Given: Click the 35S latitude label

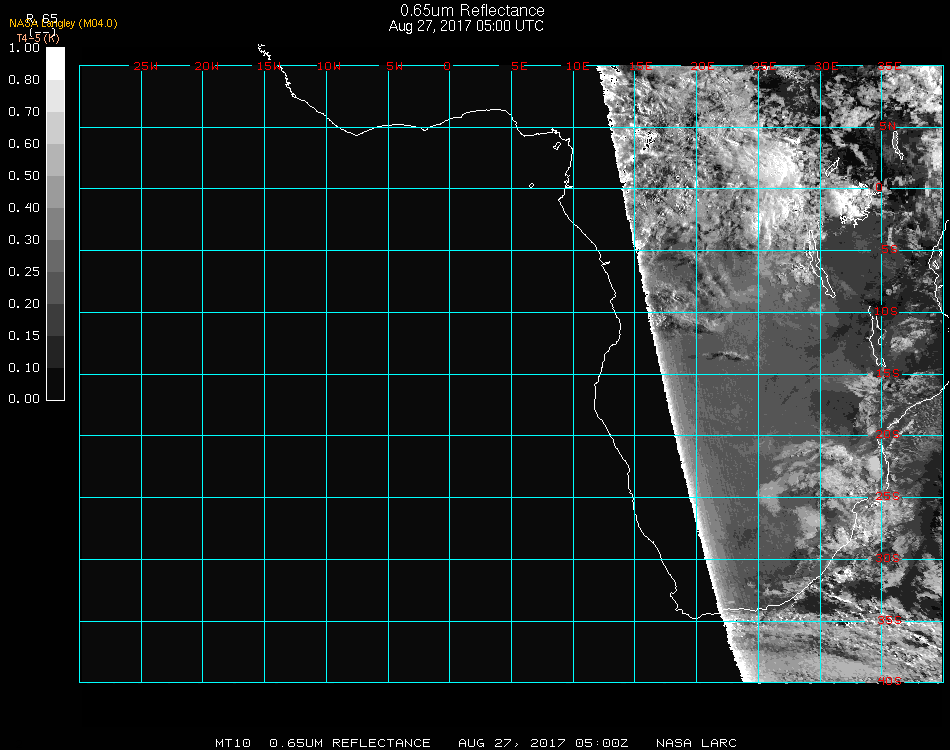Looking at the screenshot, I should coord(889,620).
